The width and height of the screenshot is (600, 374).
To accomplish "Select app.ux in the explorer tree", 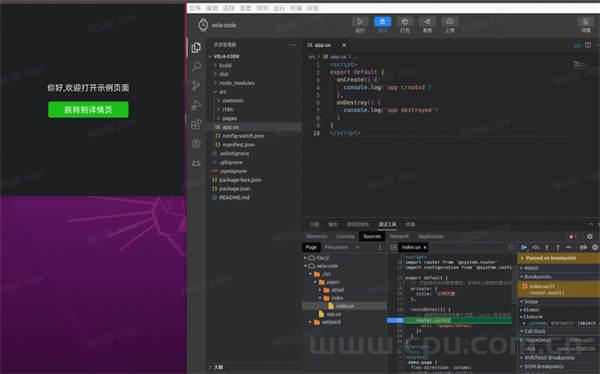I will tap(254, 127).
